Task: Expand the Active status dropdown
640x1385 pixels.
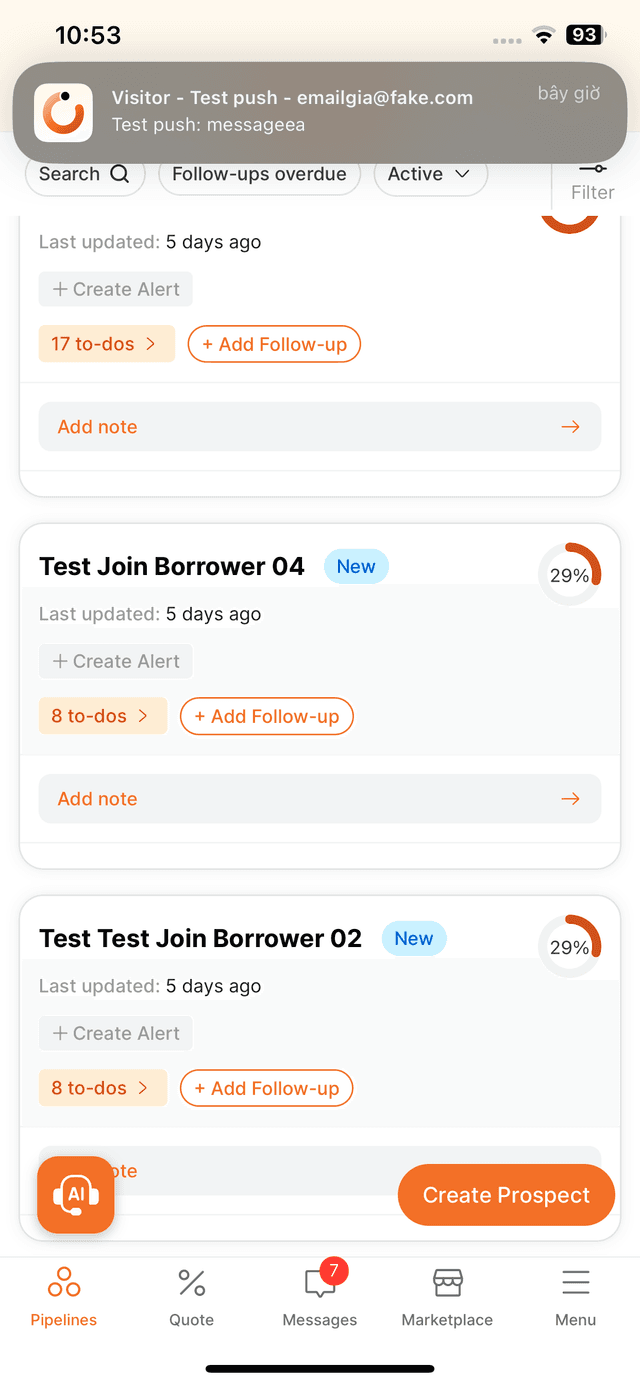Action: (430, 174)
